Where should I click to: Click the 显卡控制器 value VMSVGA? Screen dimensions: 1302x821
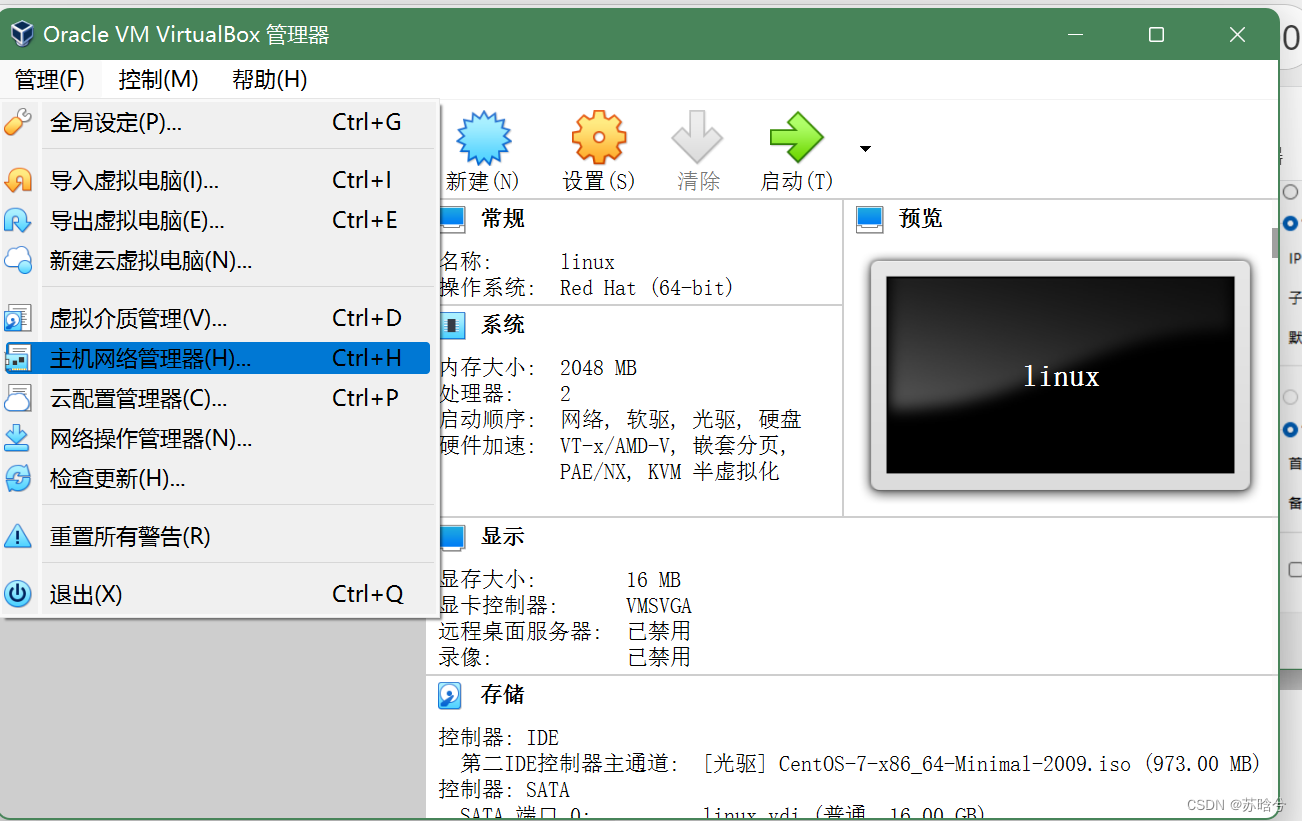coord(659,606)
